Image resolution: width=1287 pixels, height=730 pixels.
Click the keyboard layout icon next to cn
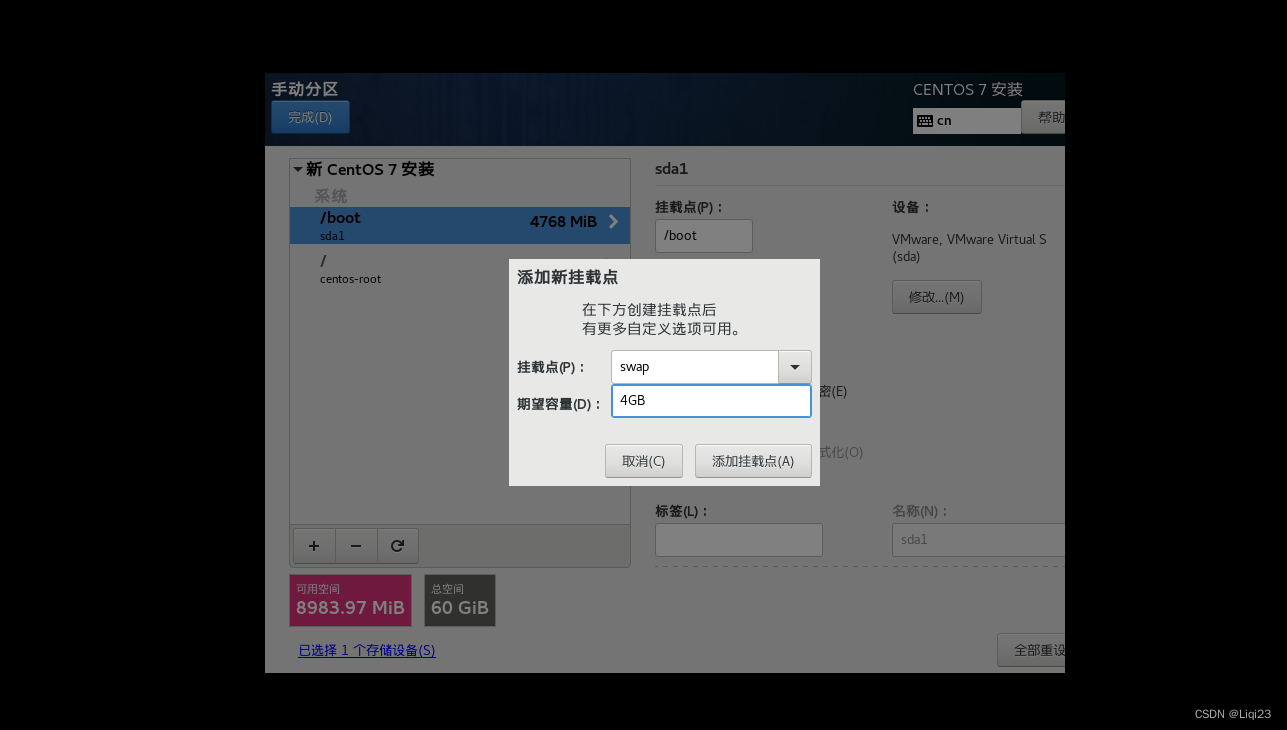pos(925,121)
